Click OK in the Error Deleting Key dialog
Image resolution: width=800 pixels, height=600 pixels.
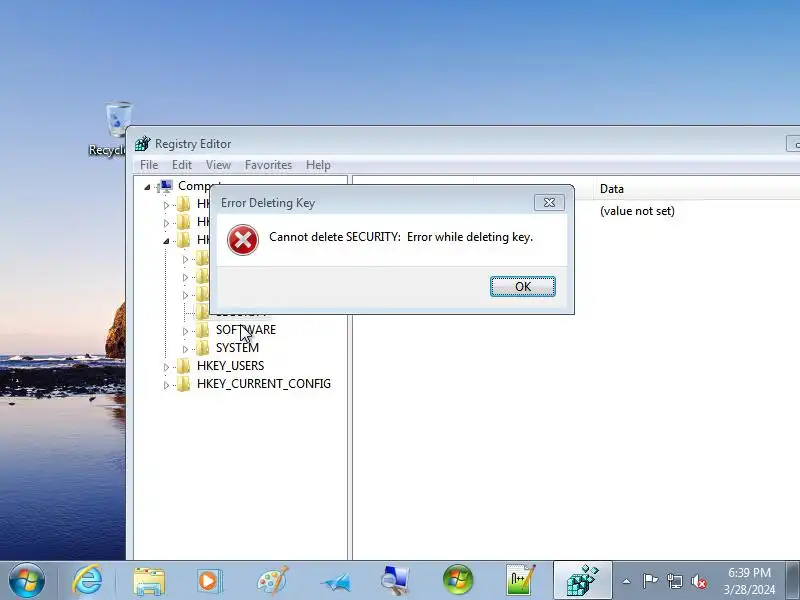[x=522, y=286]
